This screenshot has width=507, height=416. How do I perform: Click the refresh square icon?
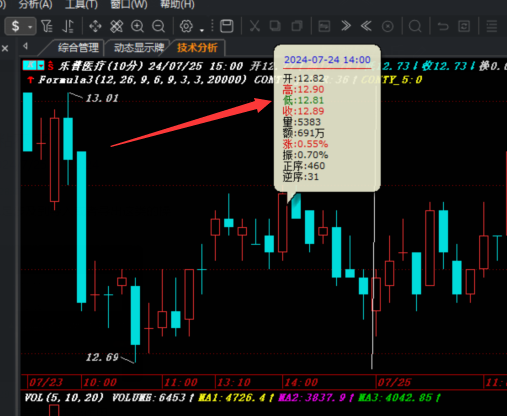pyautogui.click(x=464, y=26)
